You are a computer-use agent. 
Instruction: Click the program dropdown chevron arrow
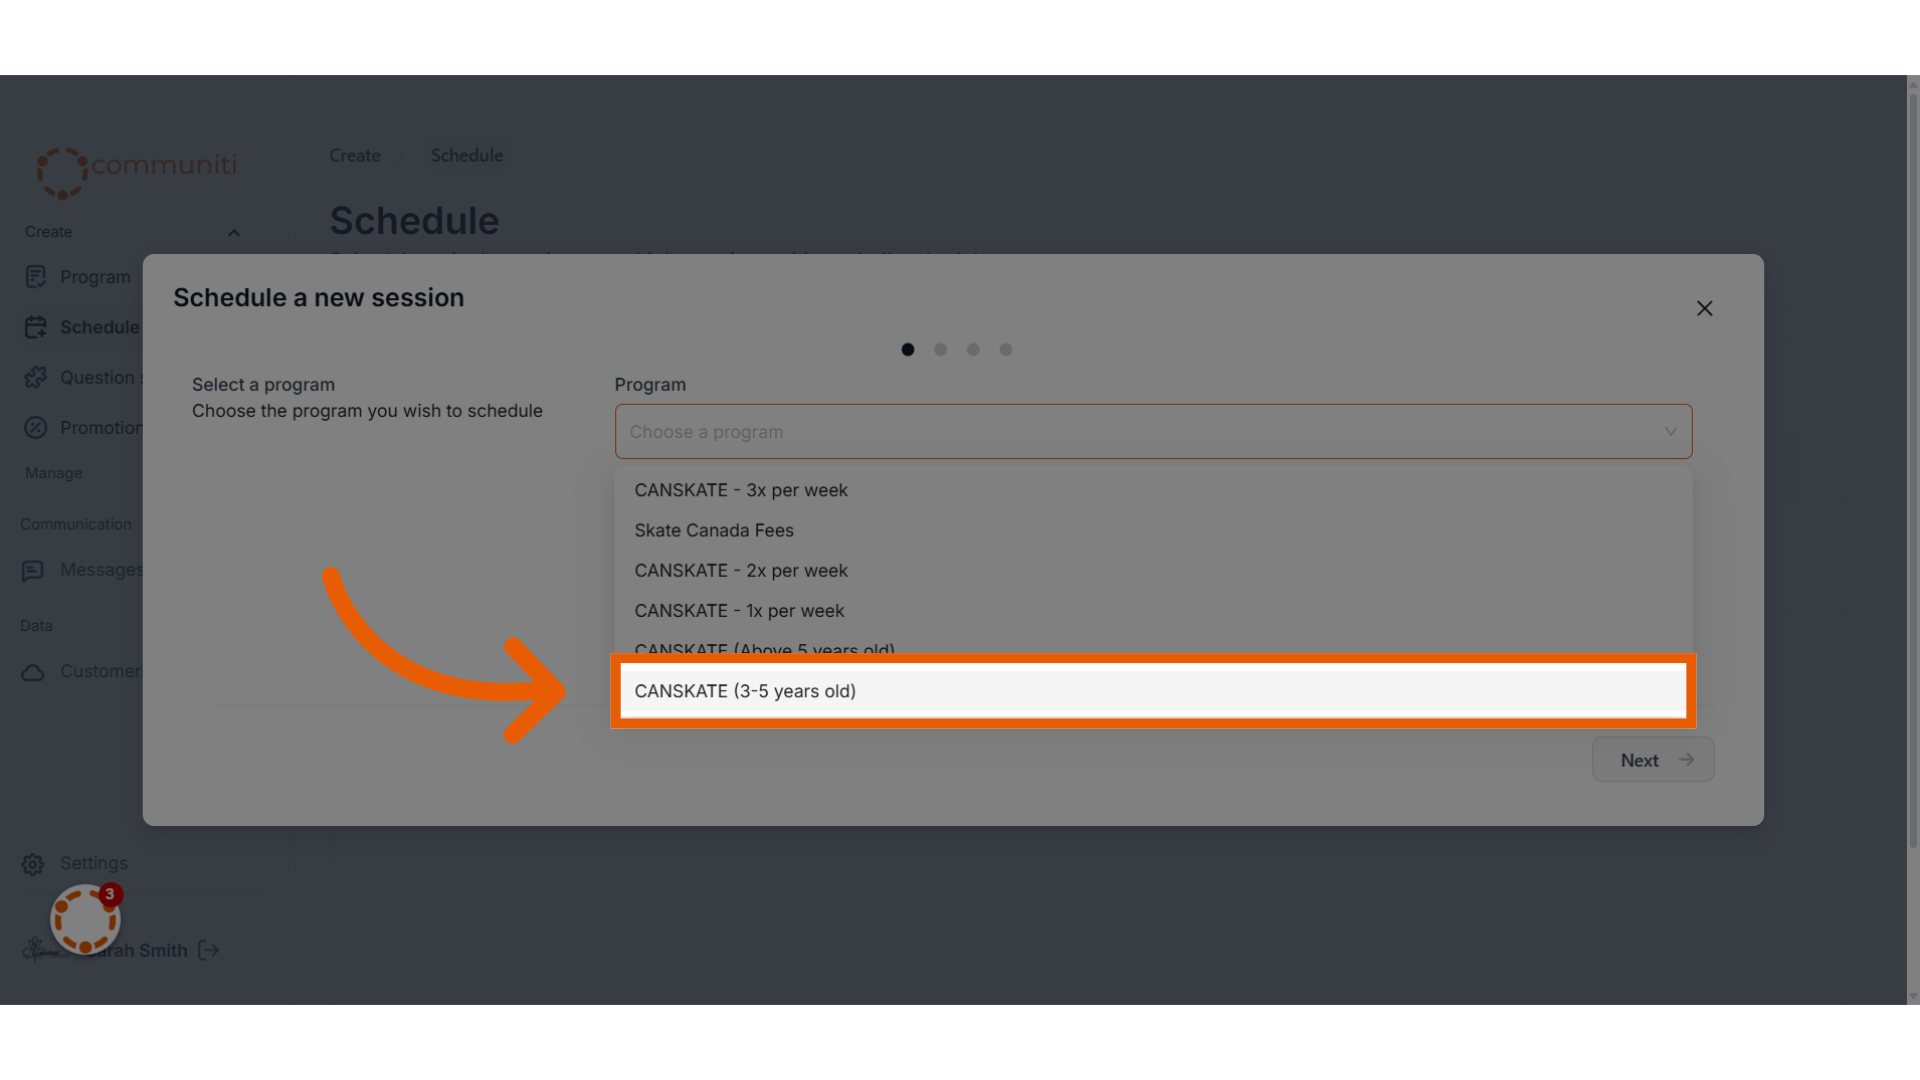[x=1670, y=432]
